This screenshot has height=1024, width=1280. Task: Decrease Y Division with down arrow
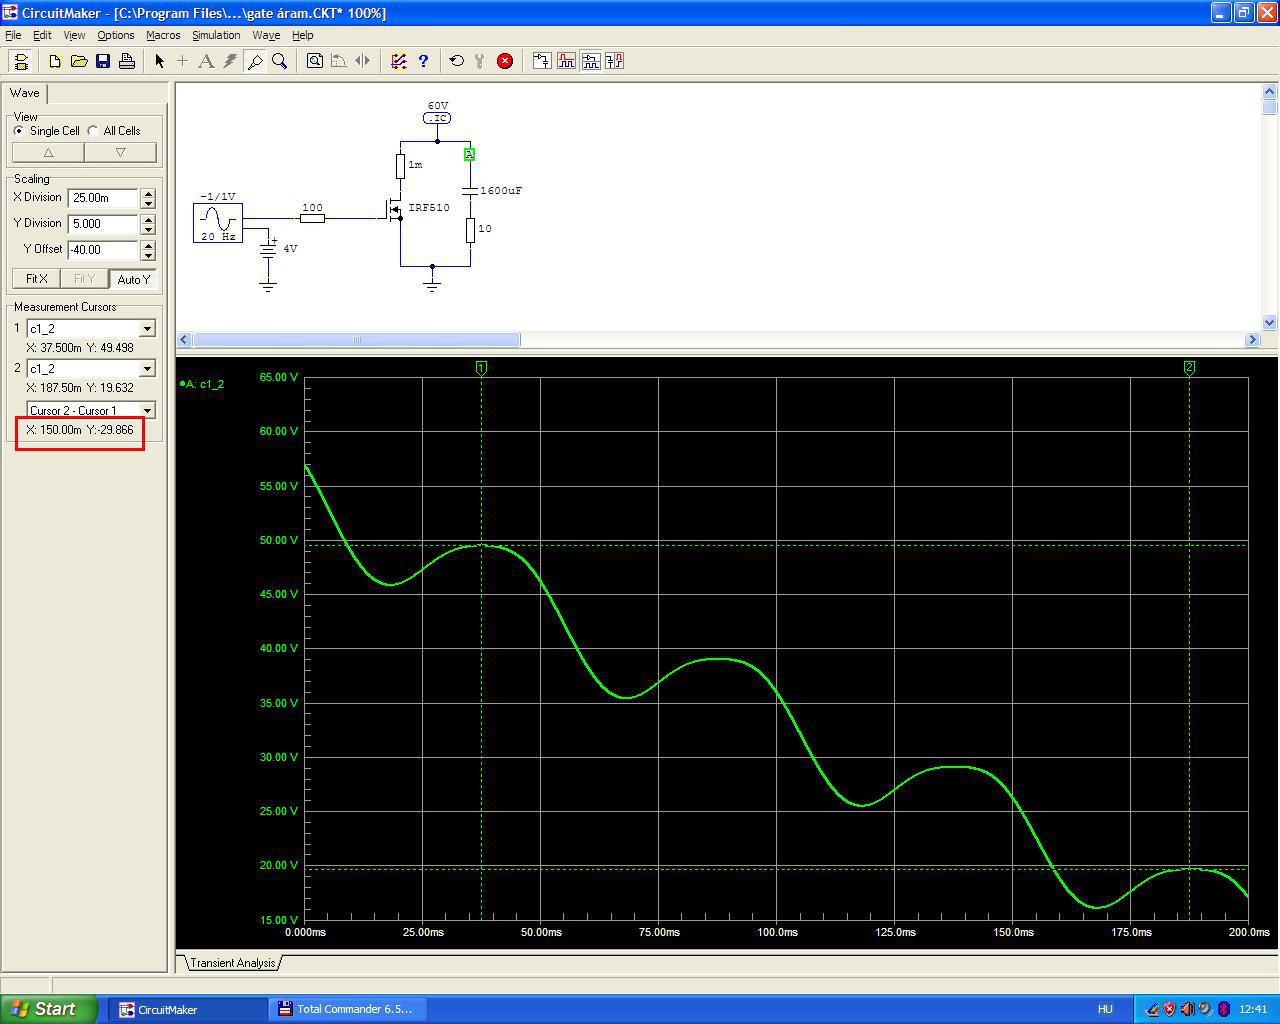pyautogui.click(x=149, y=229)
